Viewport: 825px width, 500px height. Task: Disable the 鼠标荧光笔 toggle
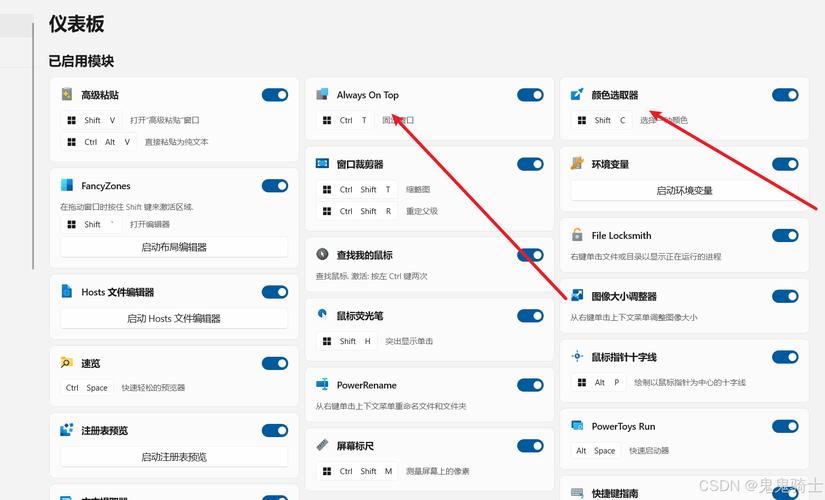[530, 315]
